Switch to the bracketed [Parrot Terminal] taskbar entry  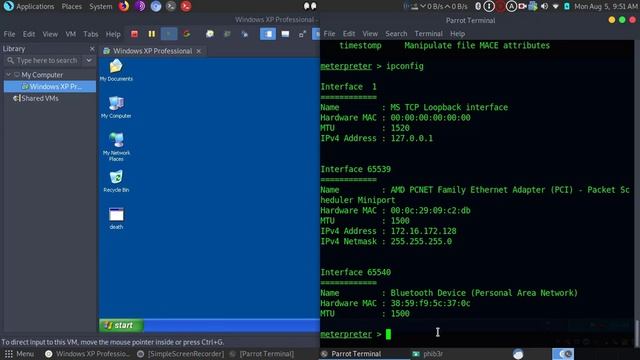pyautogui.click(x=262, y=354)
